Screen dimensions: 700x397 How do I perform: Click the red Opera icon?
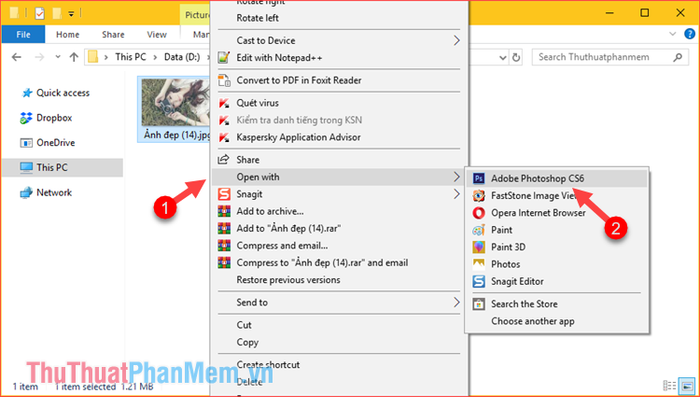tap(479, 213)
